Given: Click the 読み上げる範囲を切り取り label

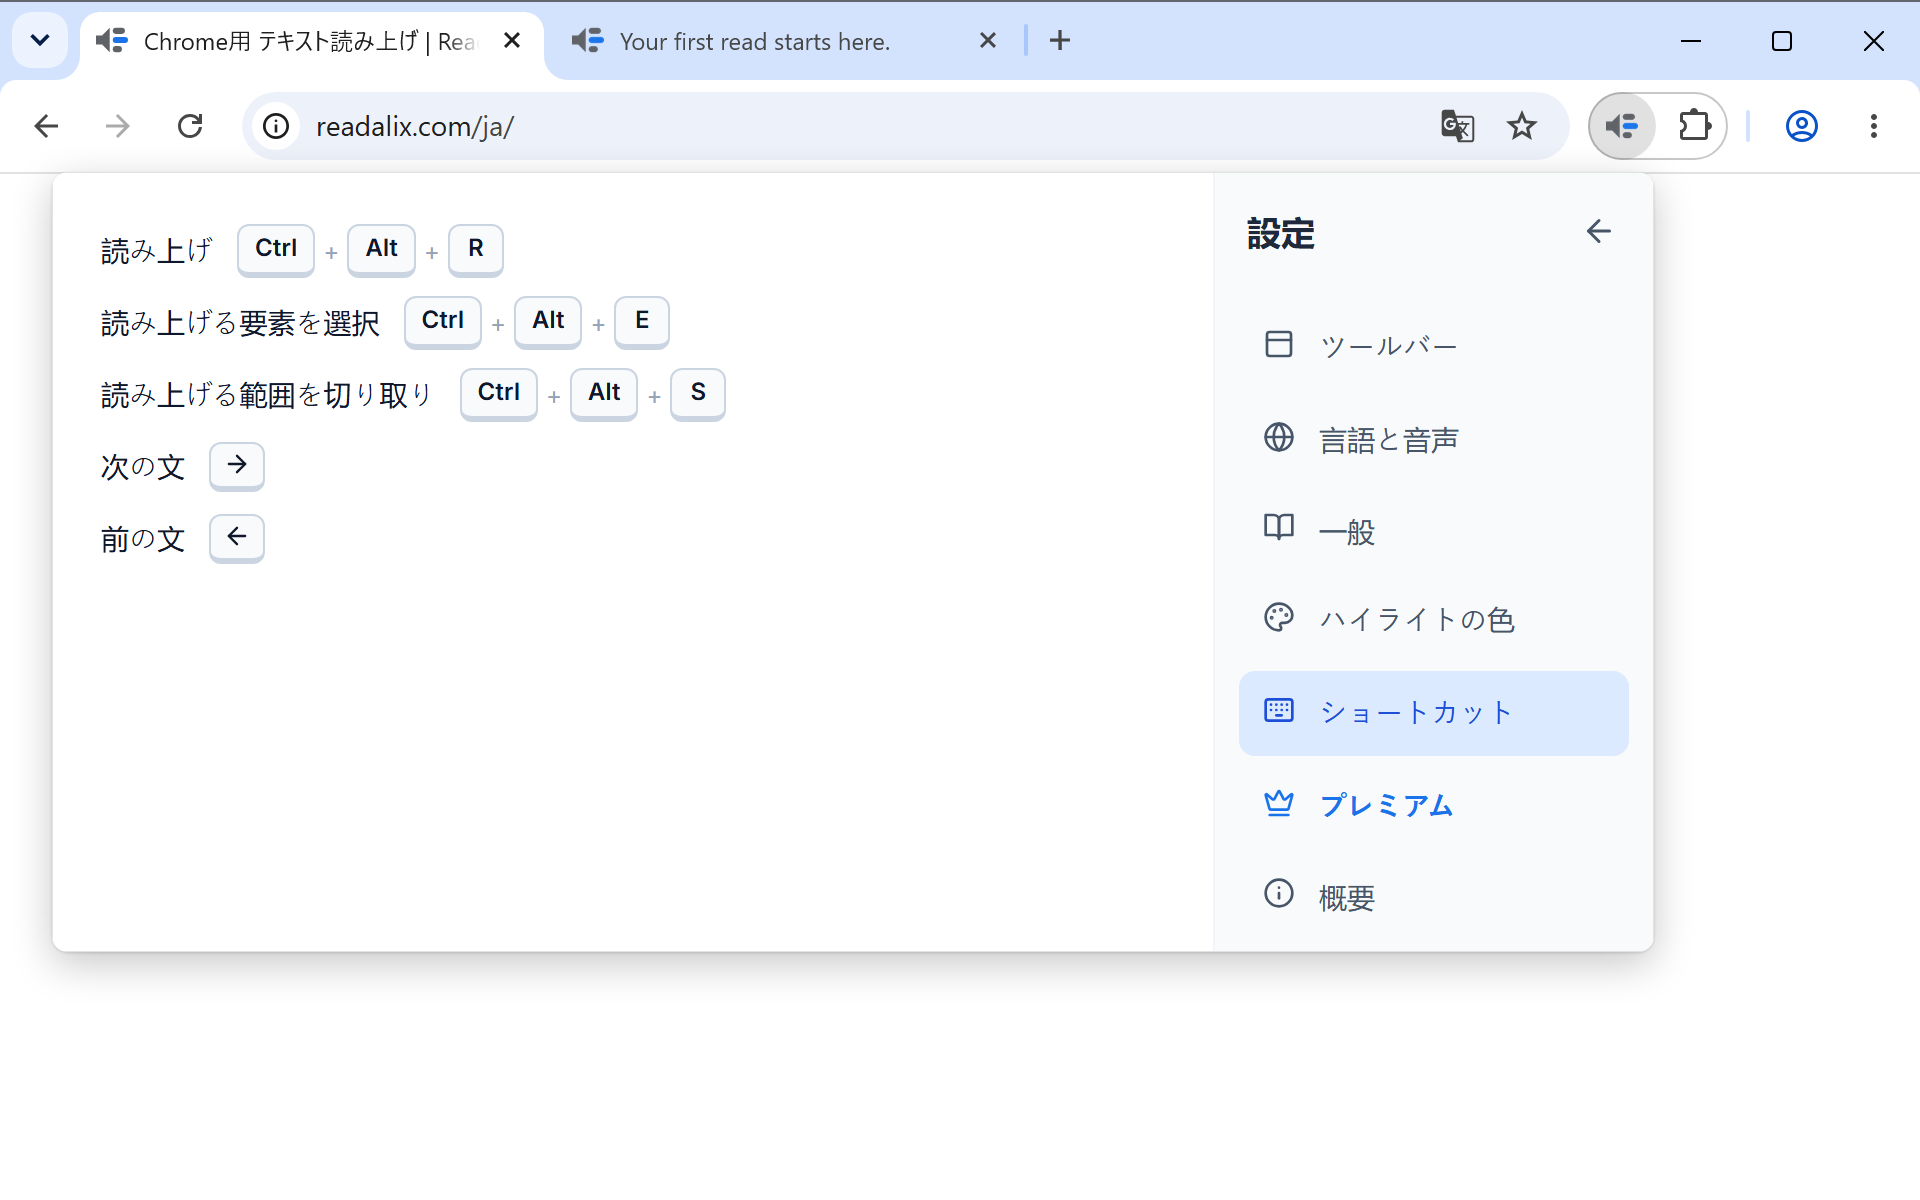Looking at the screenshot, I should [267, 395].
